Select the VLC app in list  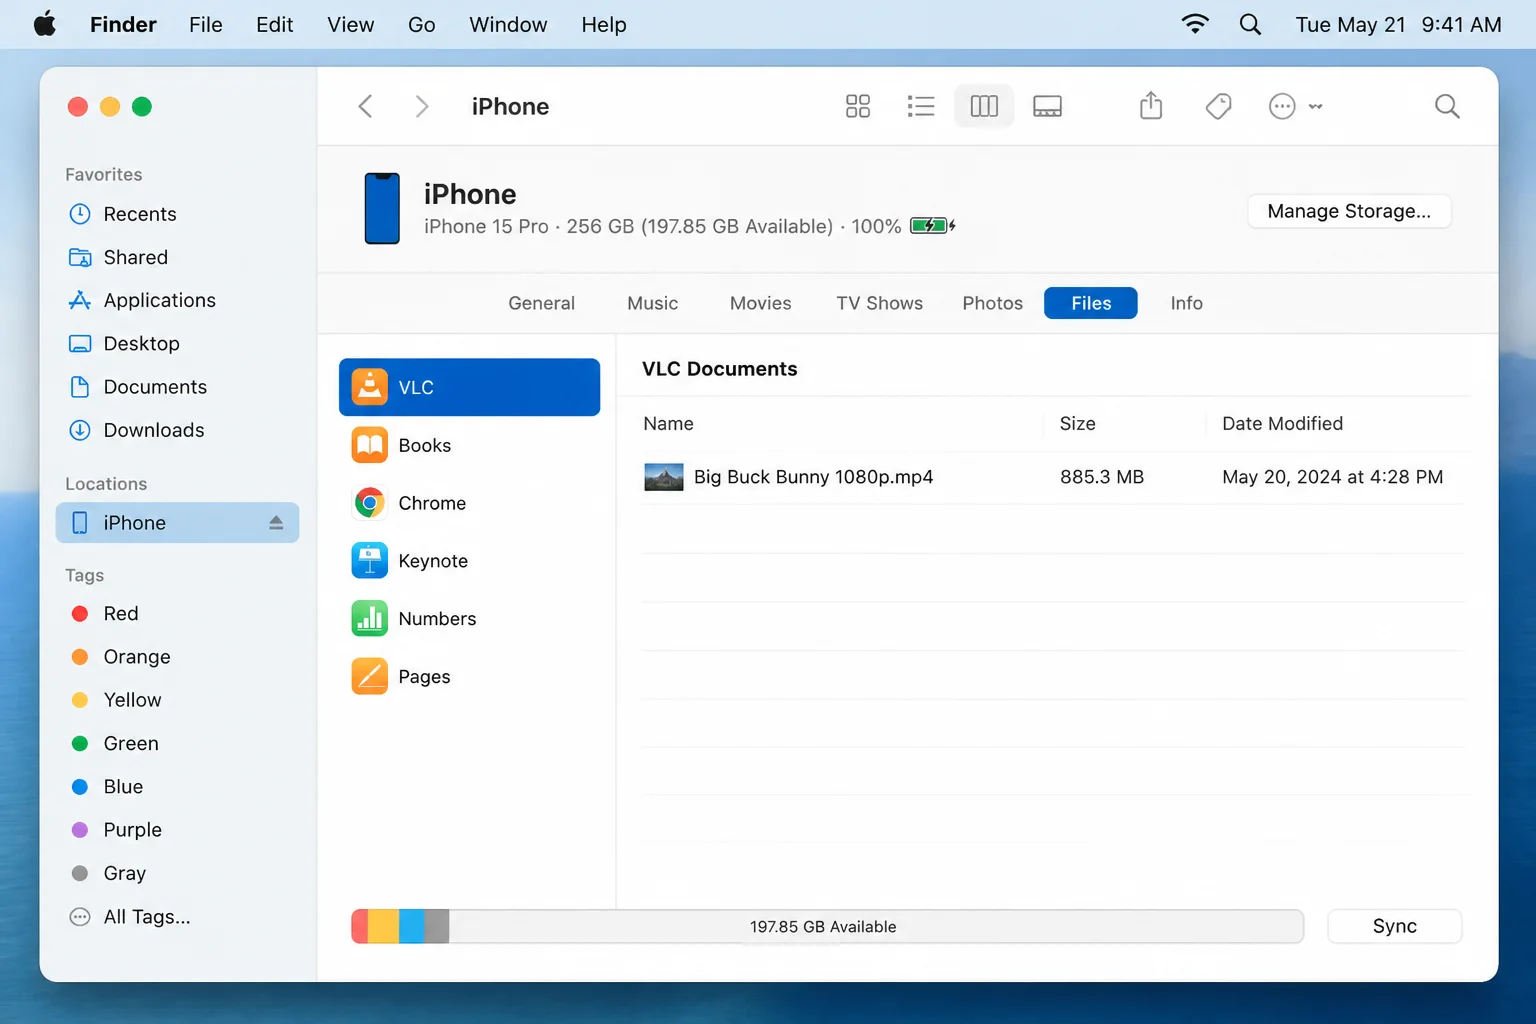click(469, 387)
